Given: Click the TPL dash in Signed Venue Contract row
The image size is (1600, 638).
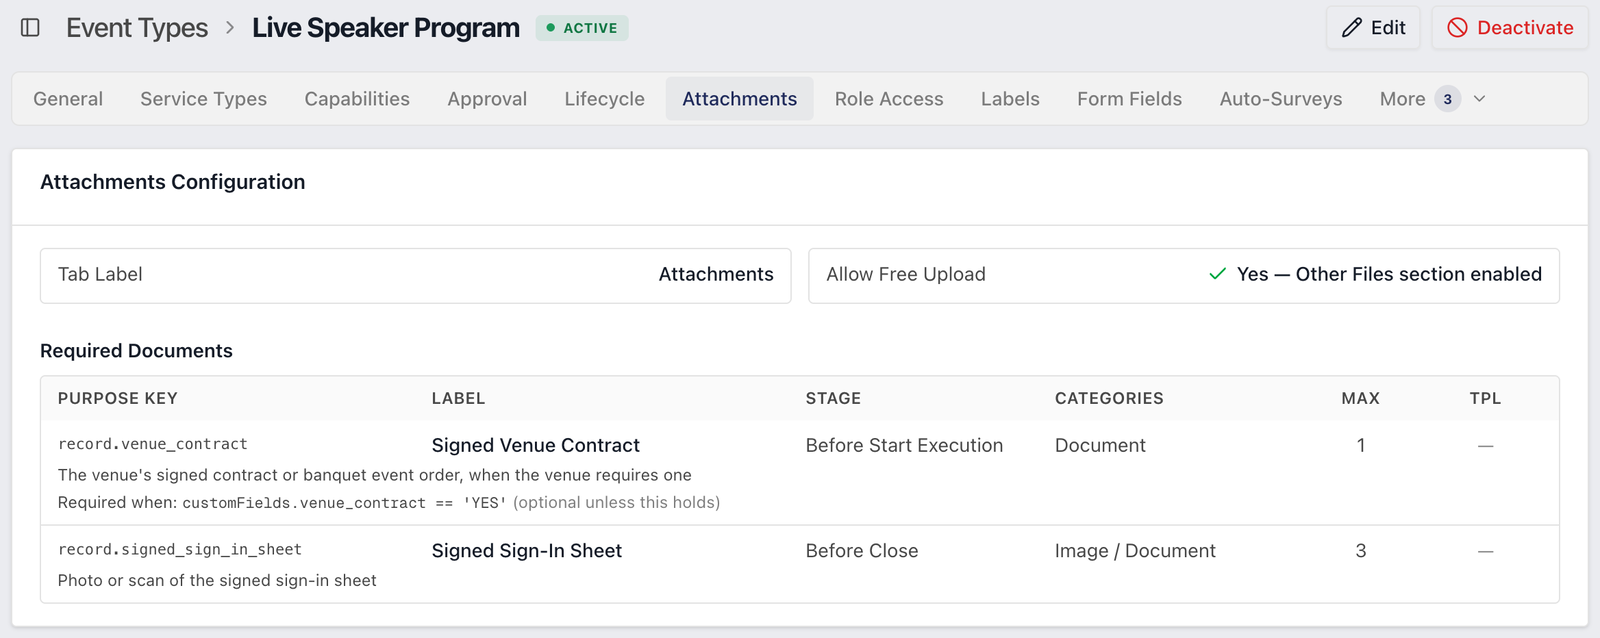Looking at the screenshot, I should (1486, 445).
